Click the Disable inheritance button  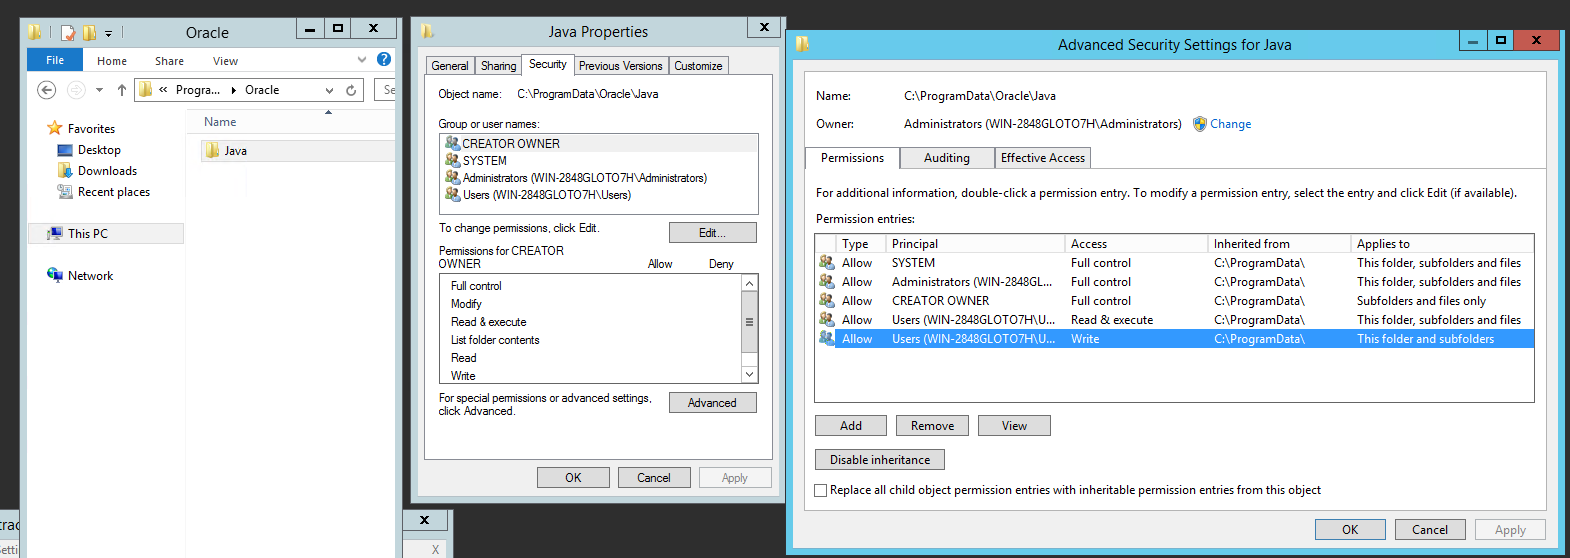pyautogui.click(x=879, y=460)
